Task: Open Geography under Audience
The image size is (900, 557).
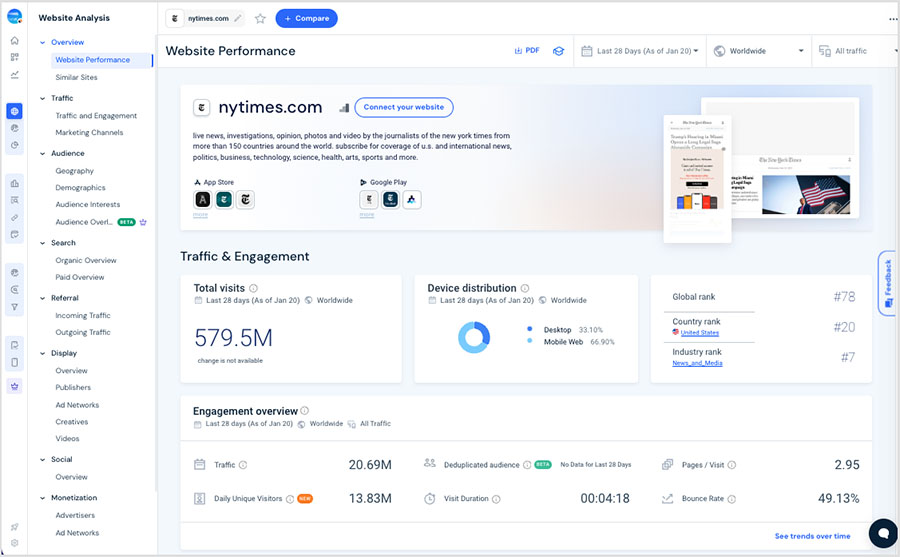Action: tap(74, 171)
